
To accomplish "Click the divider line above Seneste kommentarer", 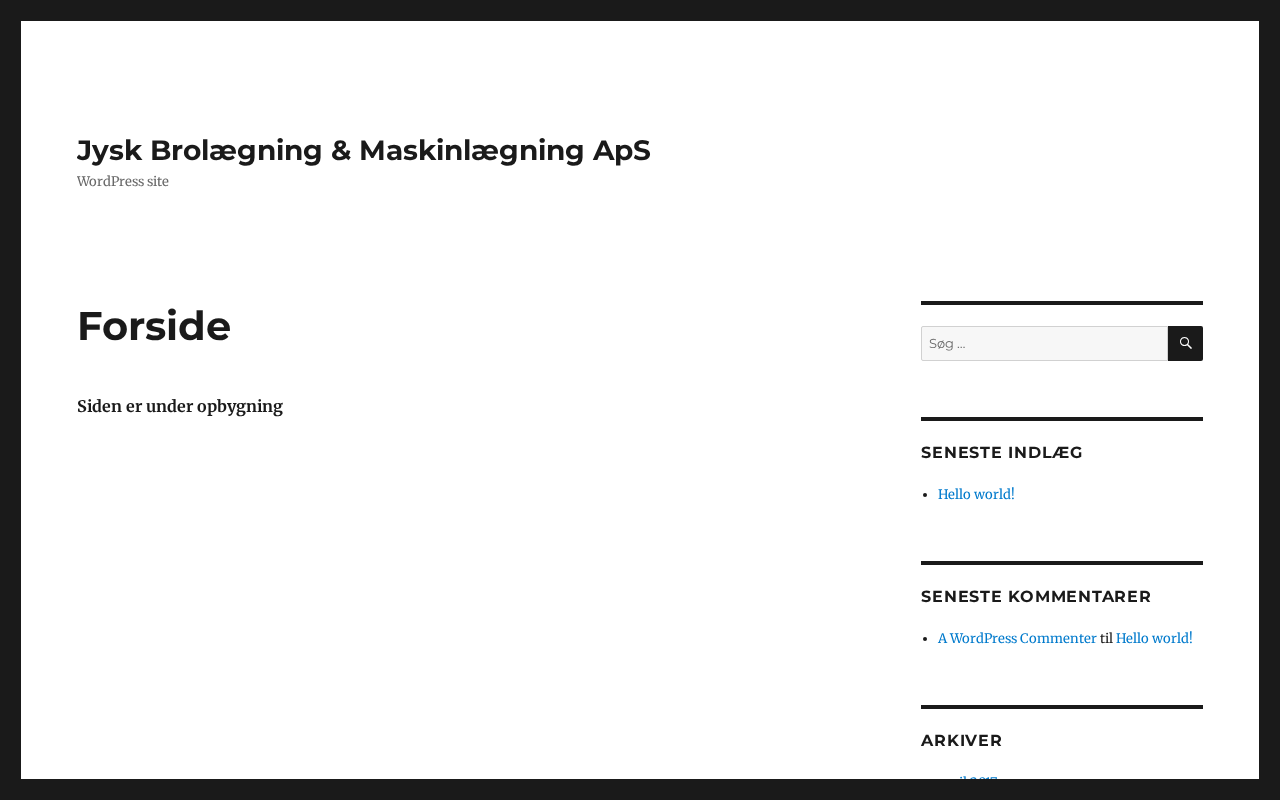I will (1061, 563).
